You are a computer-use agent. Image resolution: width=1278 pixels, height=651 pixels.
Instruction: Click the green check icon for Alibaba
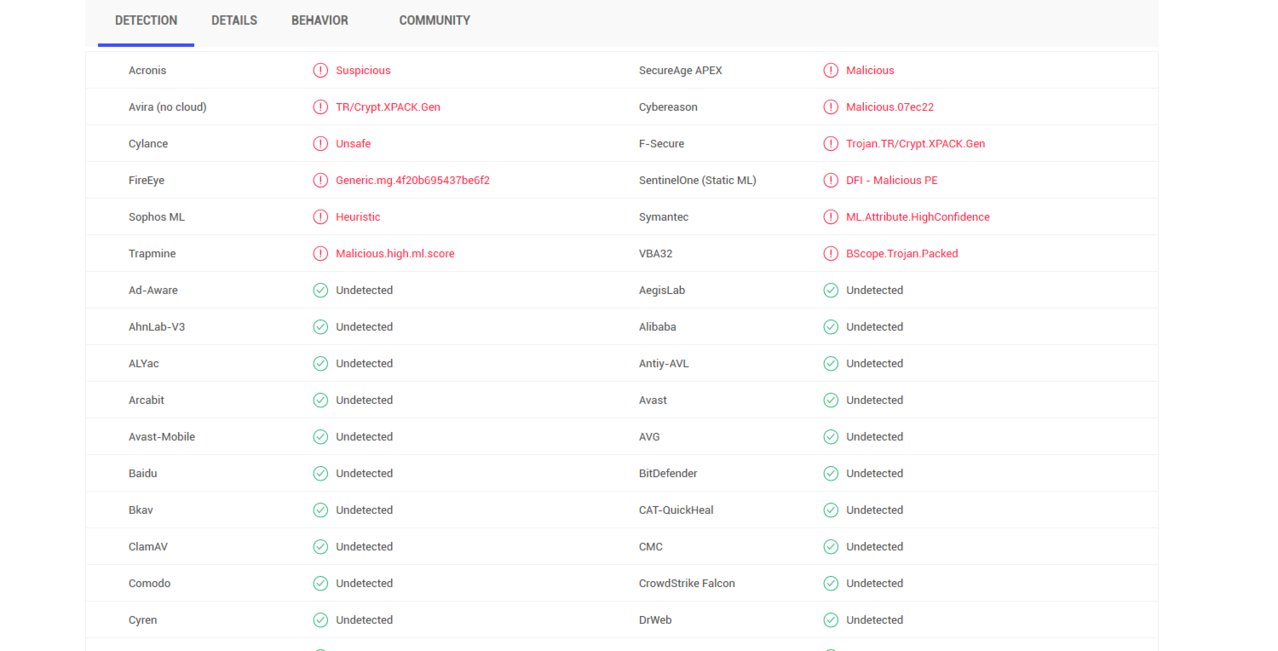click(x=830, y=327)
